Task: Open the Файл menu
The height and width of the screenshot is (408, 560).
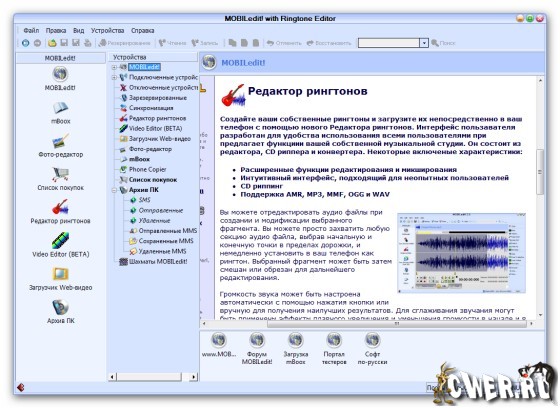Action: click(x=31, y=31)
